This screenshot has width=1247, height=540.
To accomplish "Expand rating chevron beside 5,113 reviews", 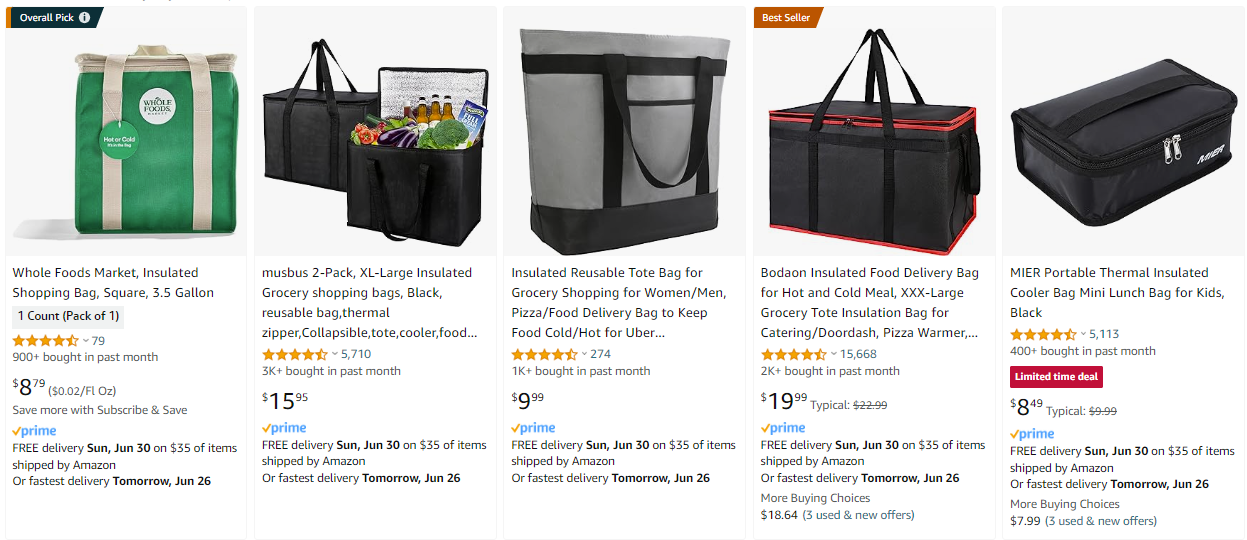I will coord(1083,334).
